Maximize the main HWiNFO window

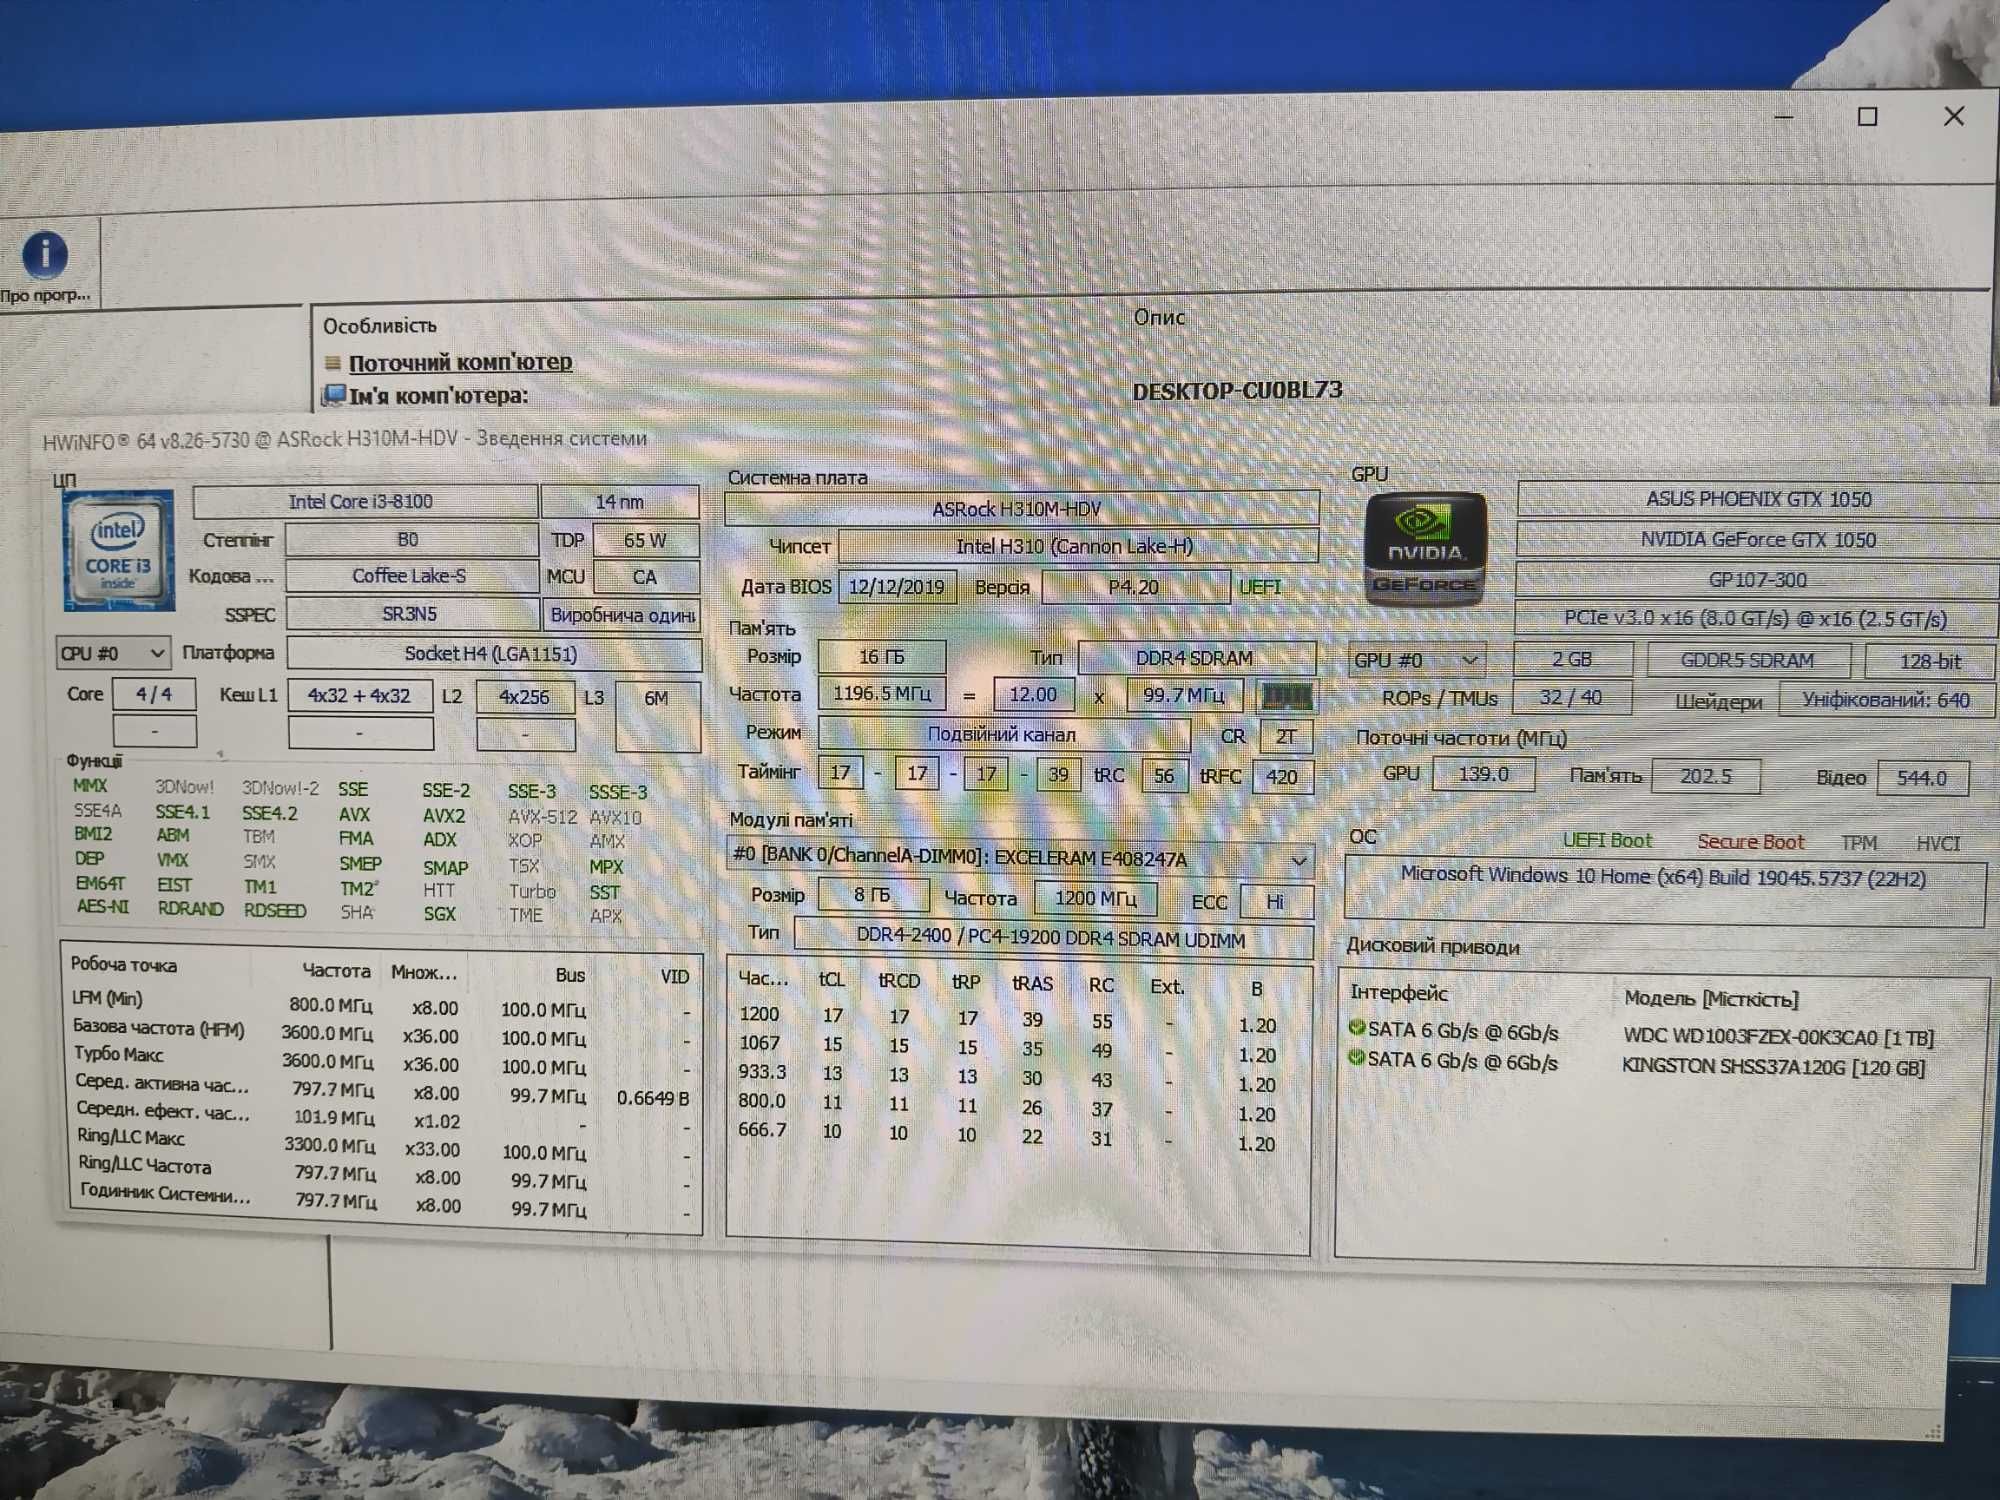click(x=1867, y=117)
